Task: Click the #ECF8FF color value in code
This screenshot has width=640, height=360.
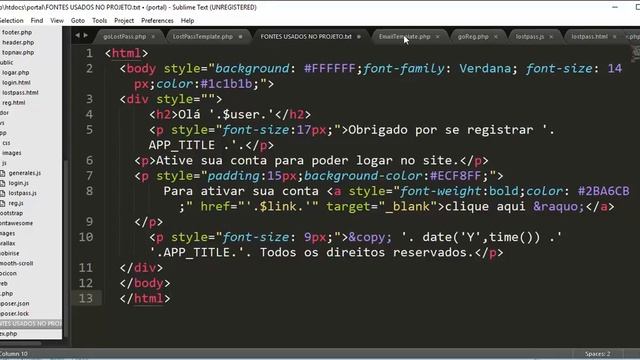Action: [456, 176]
